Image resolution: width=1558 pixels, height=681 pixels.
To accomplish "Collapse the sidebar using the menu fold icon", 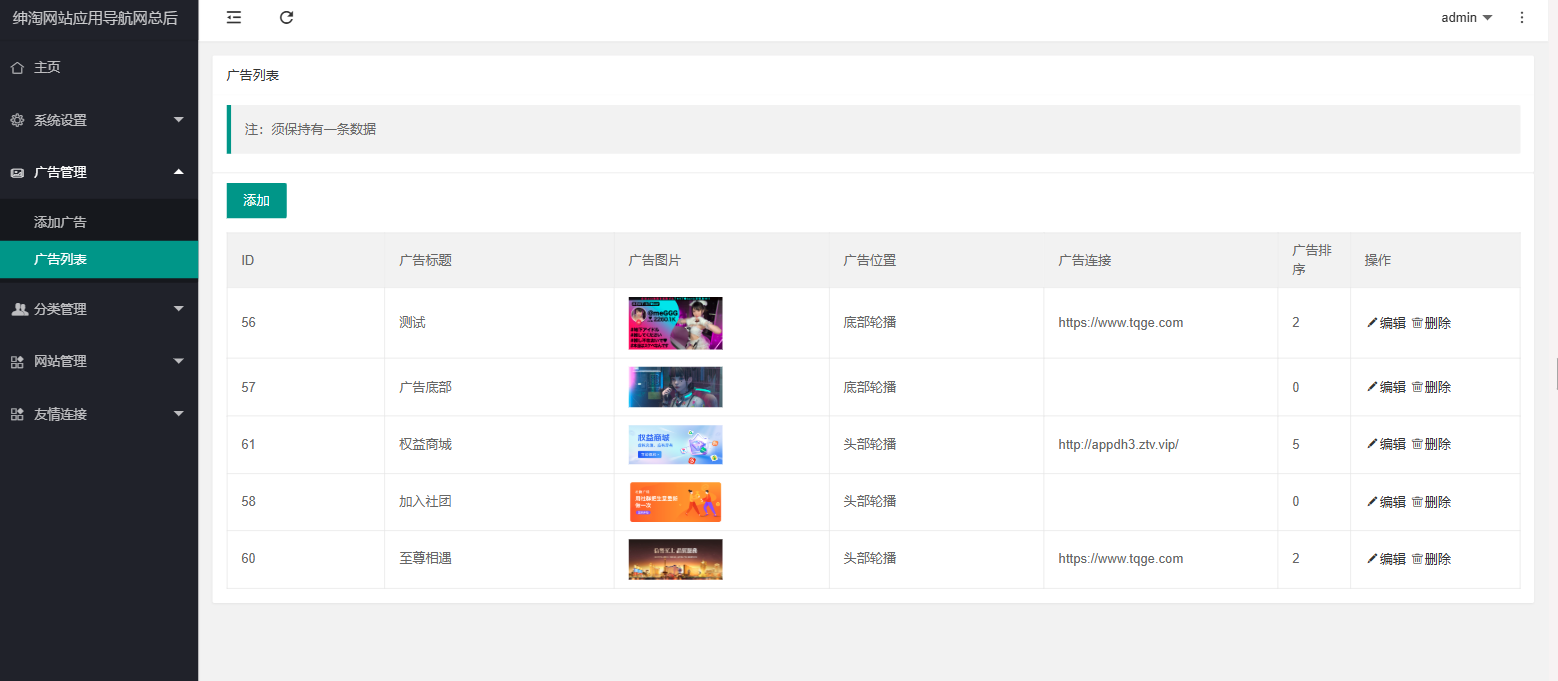I will click(234, 17).
